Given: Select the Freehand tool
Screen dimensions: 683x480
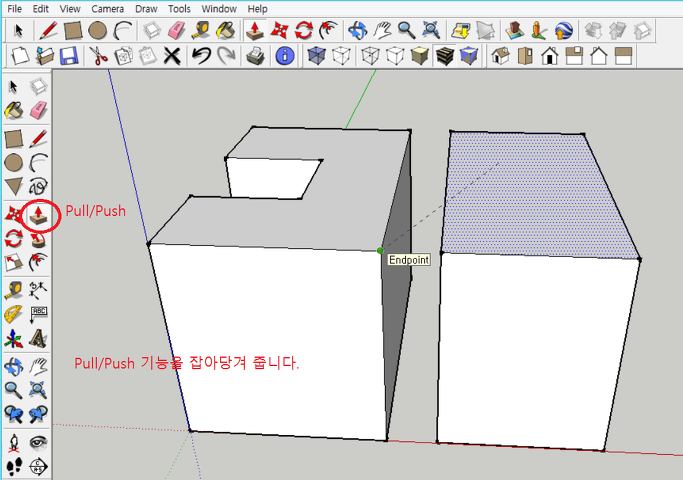Looking at the screenshot, I should click(38, 186).
